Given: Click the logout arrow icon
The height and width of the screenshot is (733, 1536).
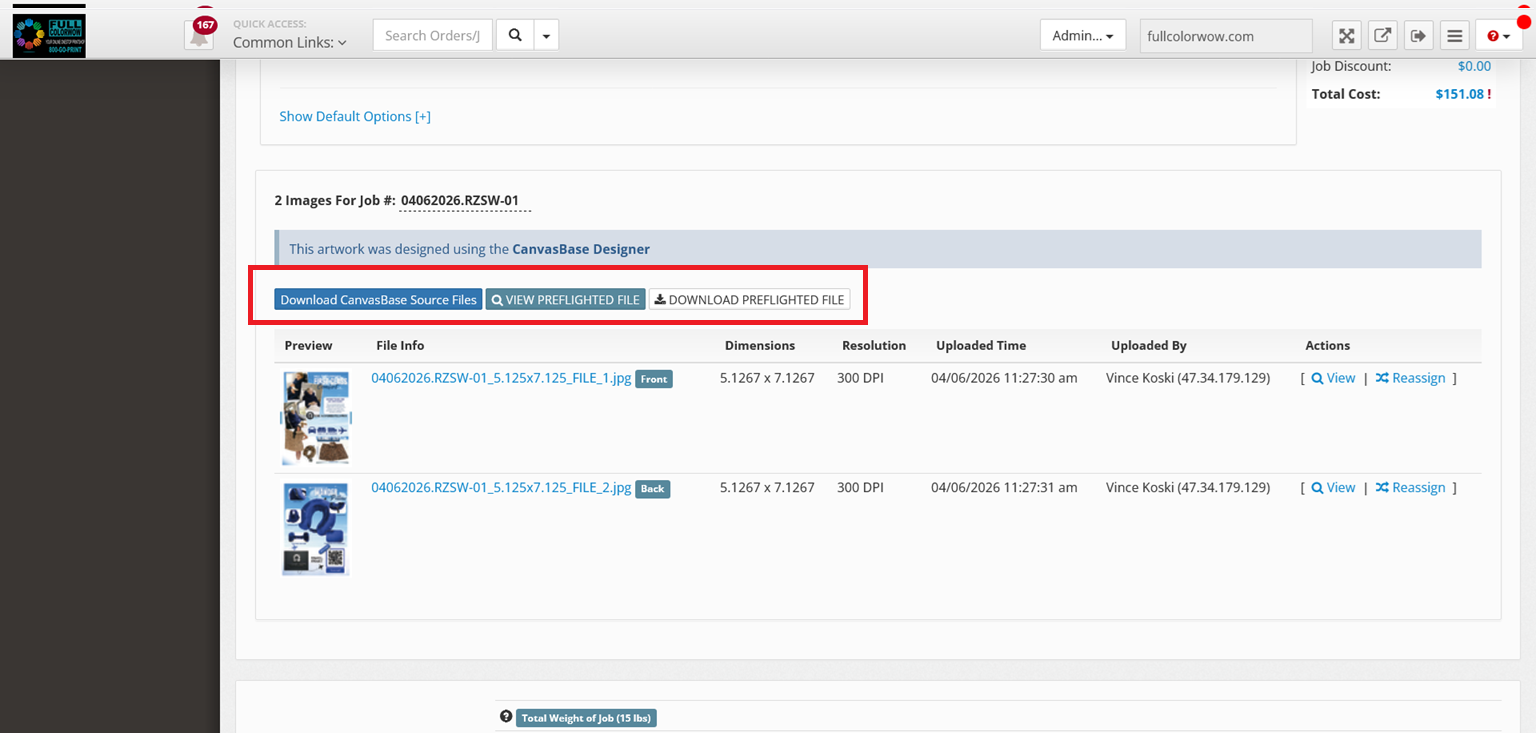Looking at the screenshot, I should click(x=1418, y=36).
